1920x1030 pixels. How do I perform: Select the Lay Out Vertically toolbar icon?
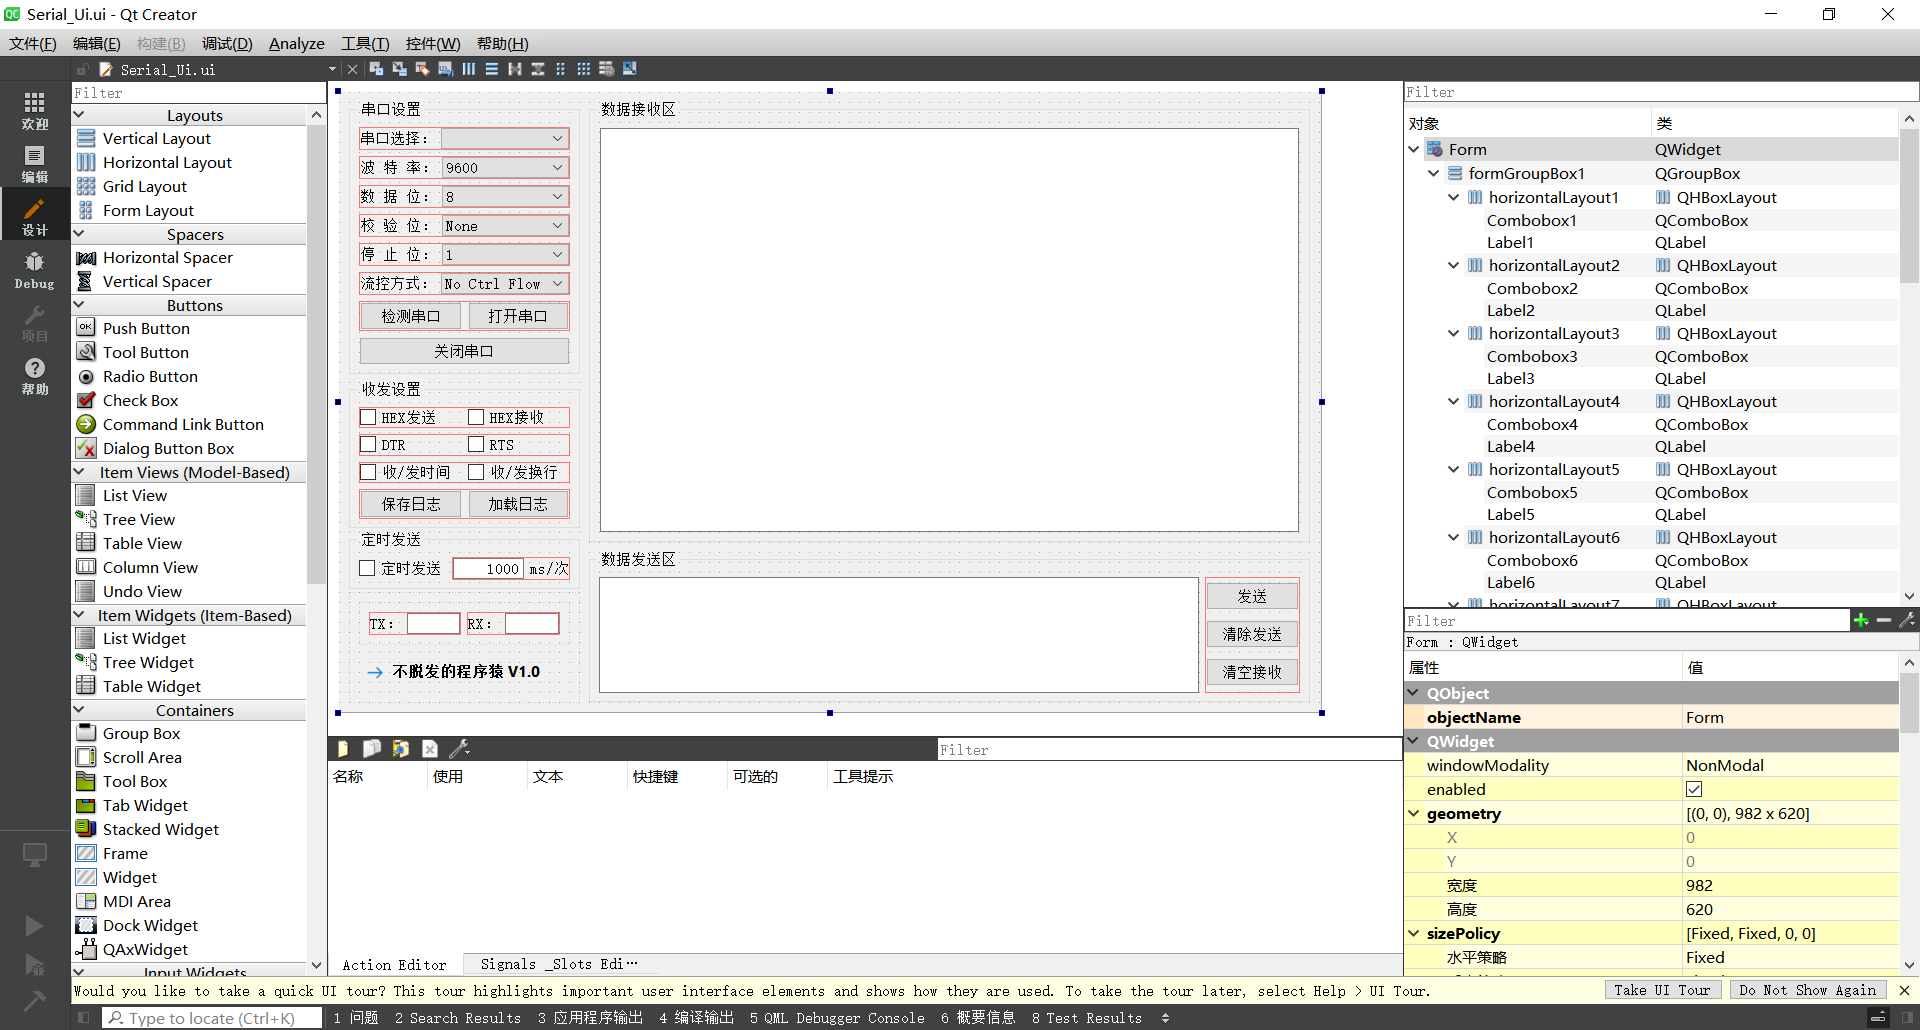coord(491,68)
